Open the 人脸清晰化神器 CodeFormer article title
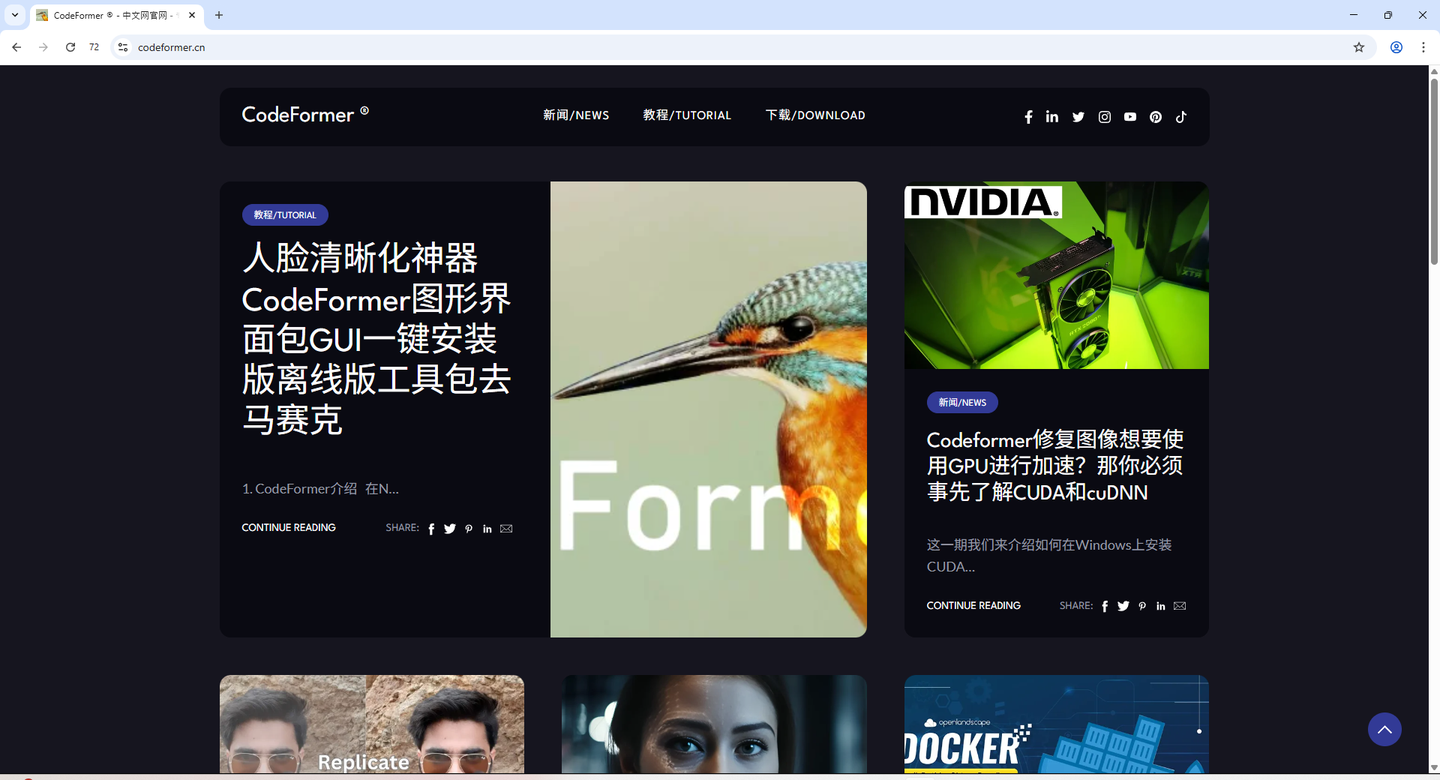The height and width of the screenshot is (780, 1440). (x=377, y=339)
